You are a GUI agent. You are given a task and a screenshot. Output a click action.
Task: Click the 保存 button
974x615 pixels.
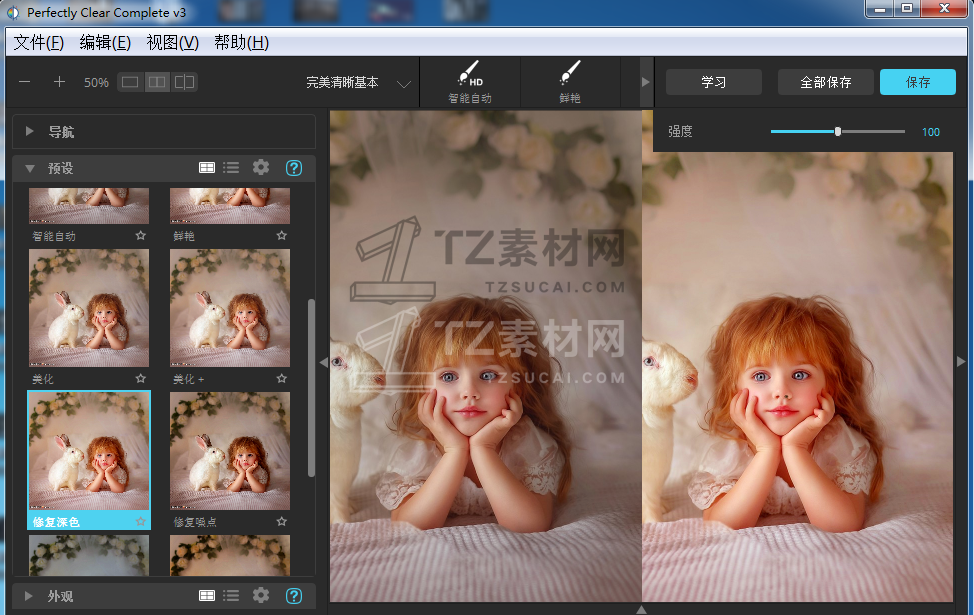point(917,82)
